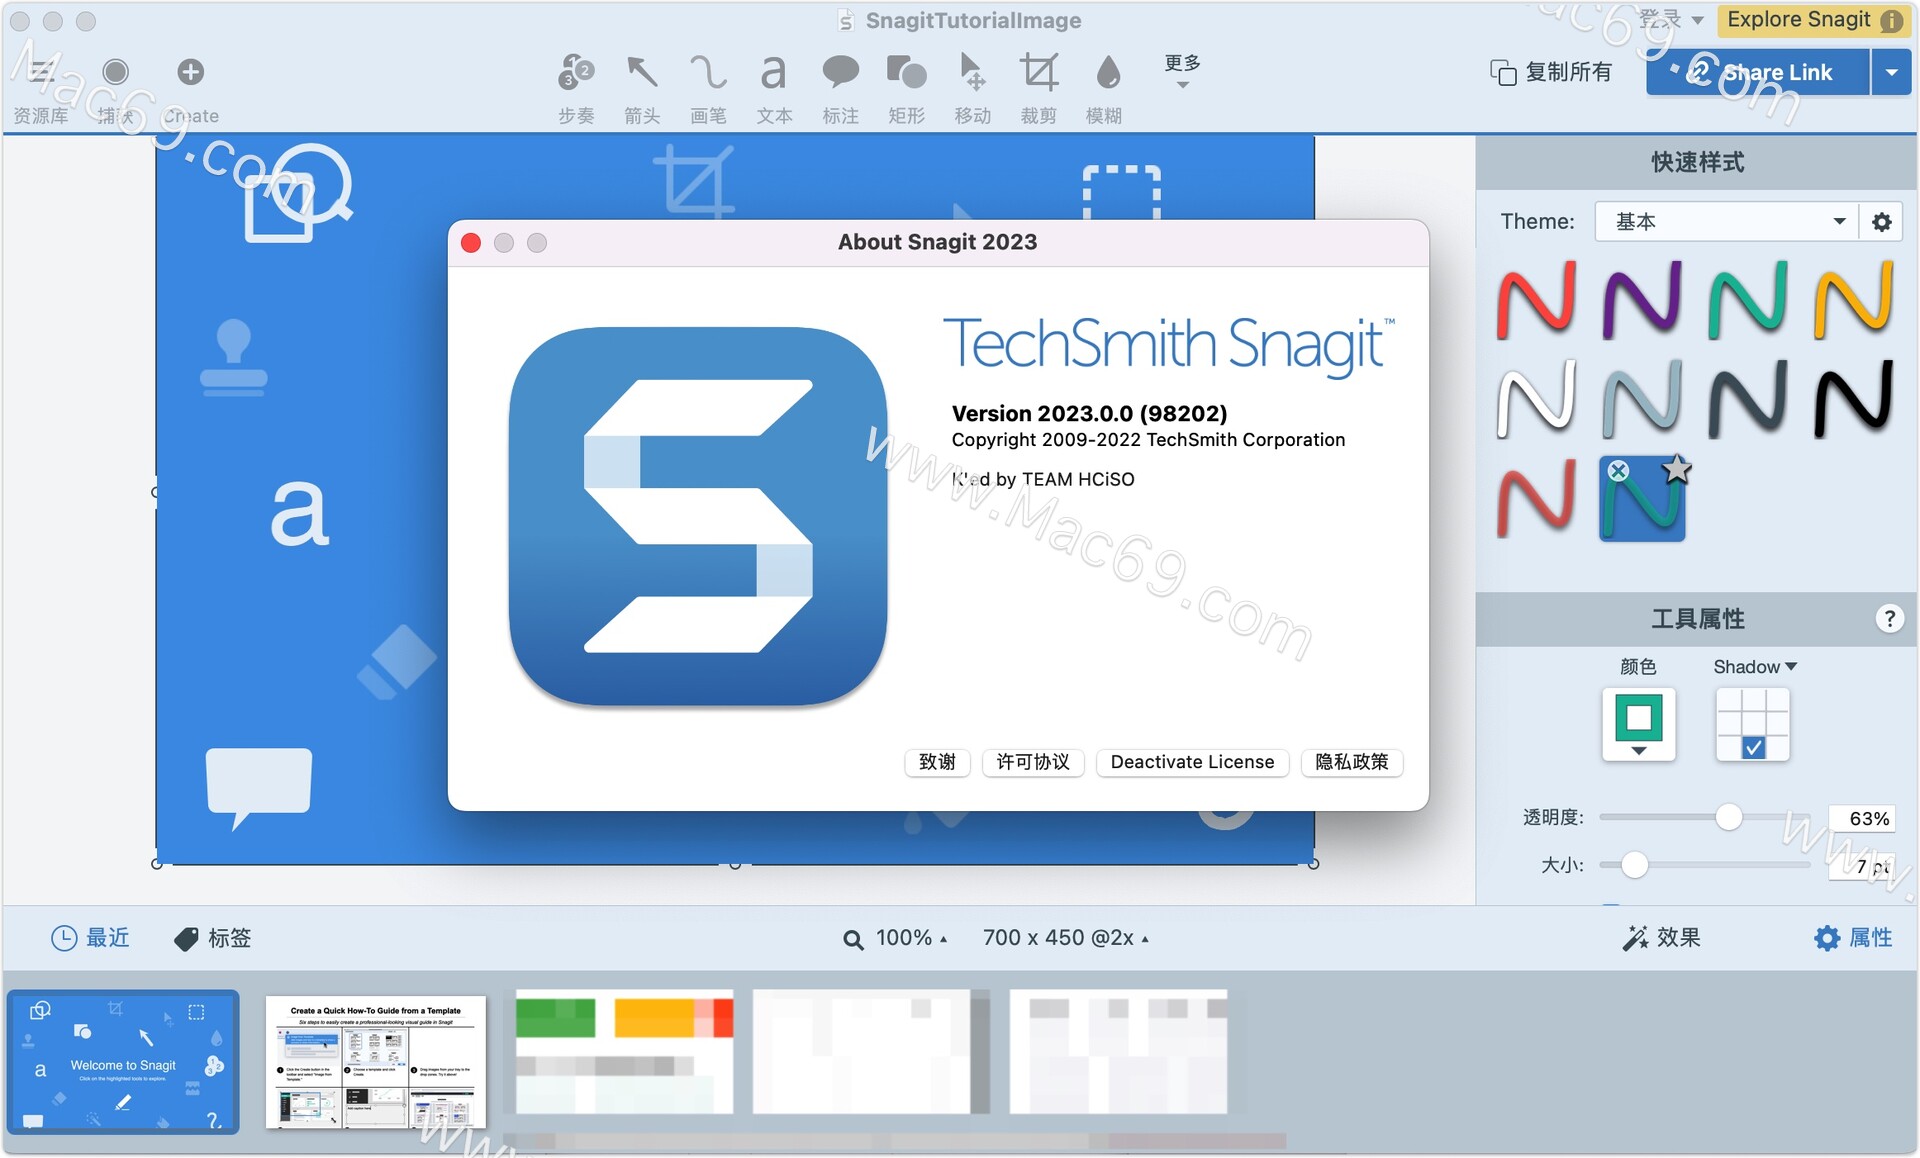
Task: Switch to Recent (最近) tab
Action: click(x=90, y=938)
